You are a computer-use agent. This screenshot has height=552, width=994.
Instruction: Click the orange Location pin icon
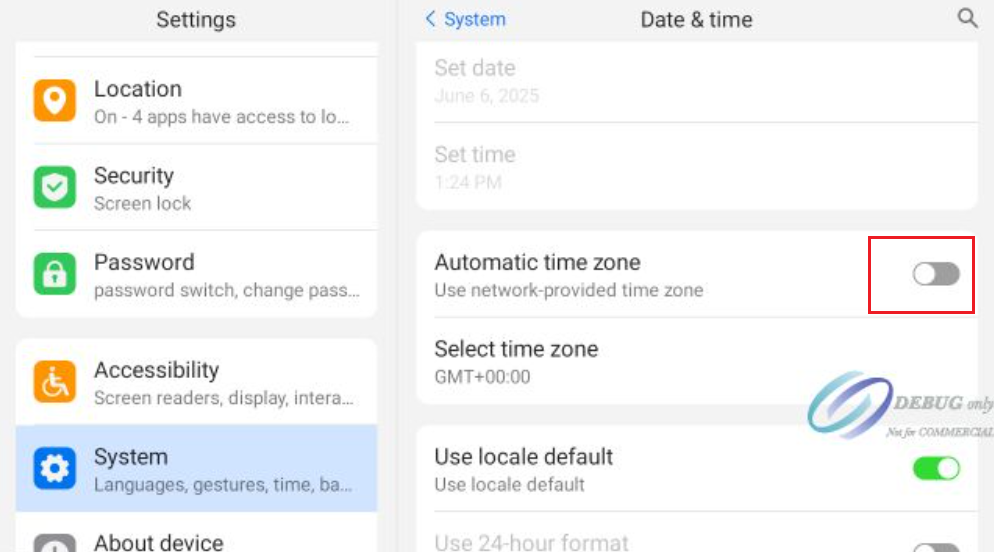click(x=55, y=101)
